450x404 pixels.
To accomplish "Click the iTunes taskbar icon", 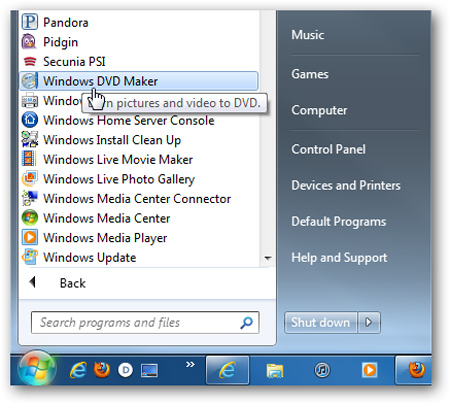I will tap(322, 370).
